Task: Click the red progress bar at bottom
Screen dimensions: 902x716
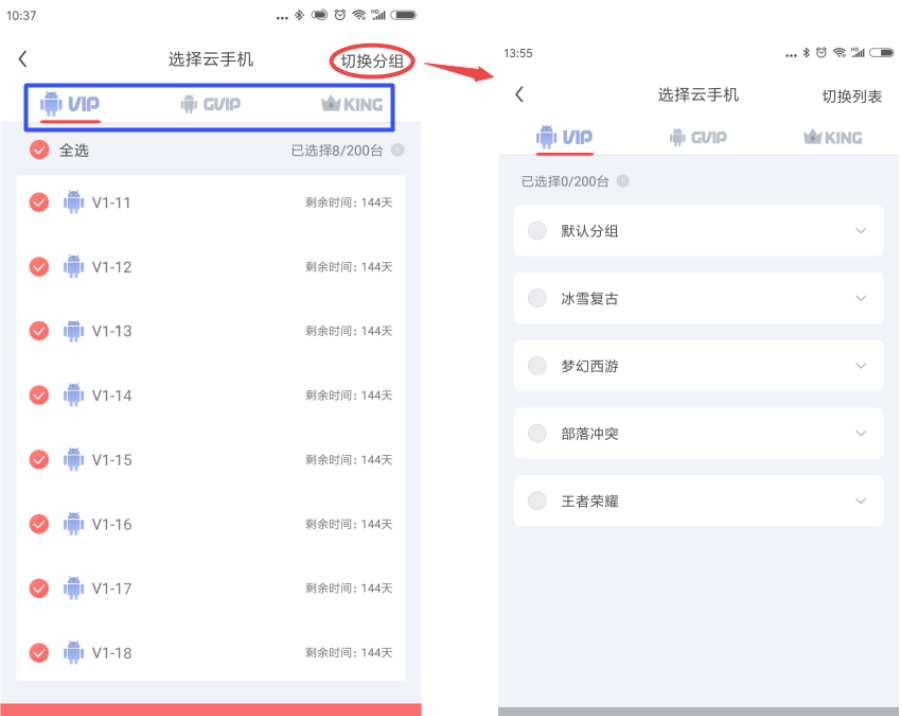Action: click(210, 709)
